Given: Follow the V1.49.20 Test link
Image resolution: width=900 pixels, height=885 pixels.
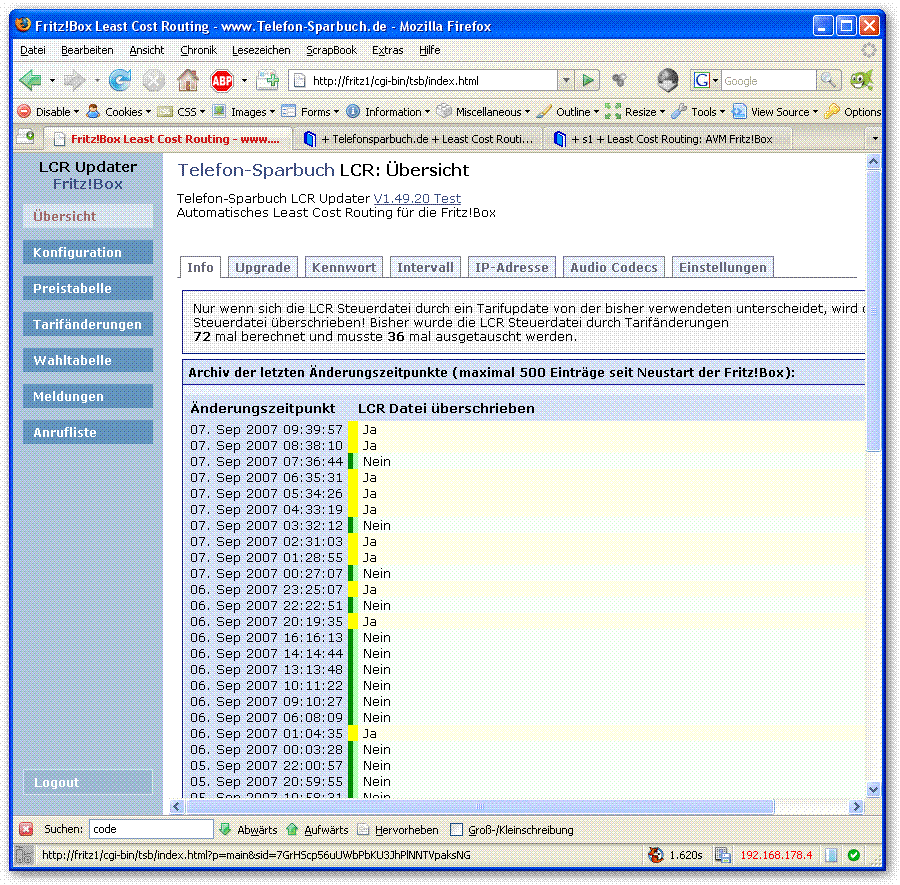Looking at the screenshot, I should point(417,199).
